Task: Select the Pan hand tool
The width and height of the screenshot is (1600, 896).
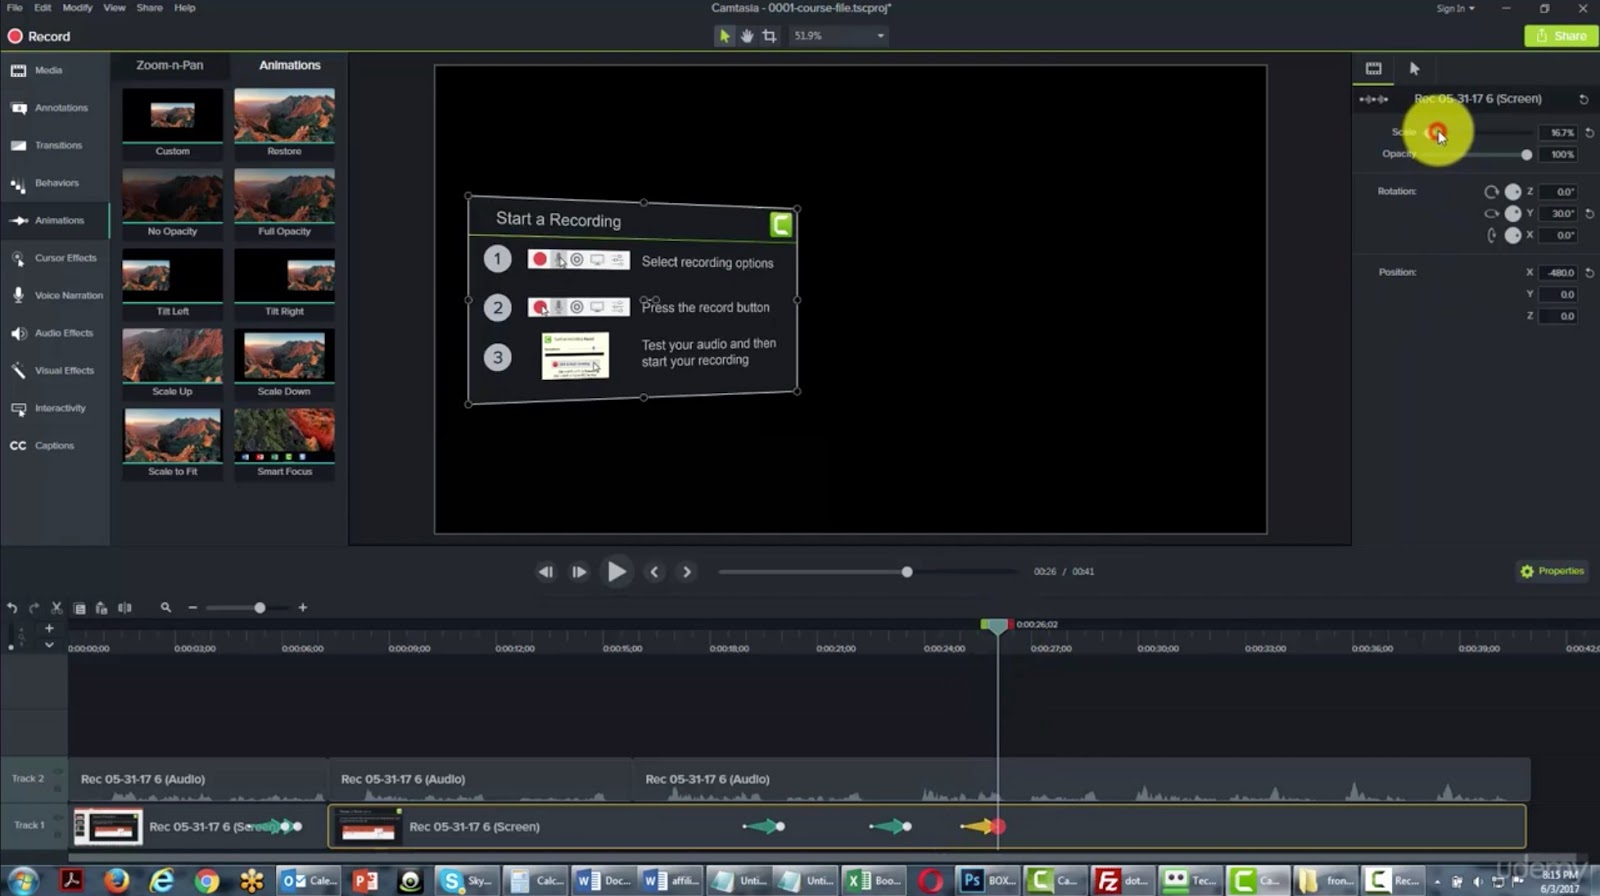Action: click(x=747, y=36)
